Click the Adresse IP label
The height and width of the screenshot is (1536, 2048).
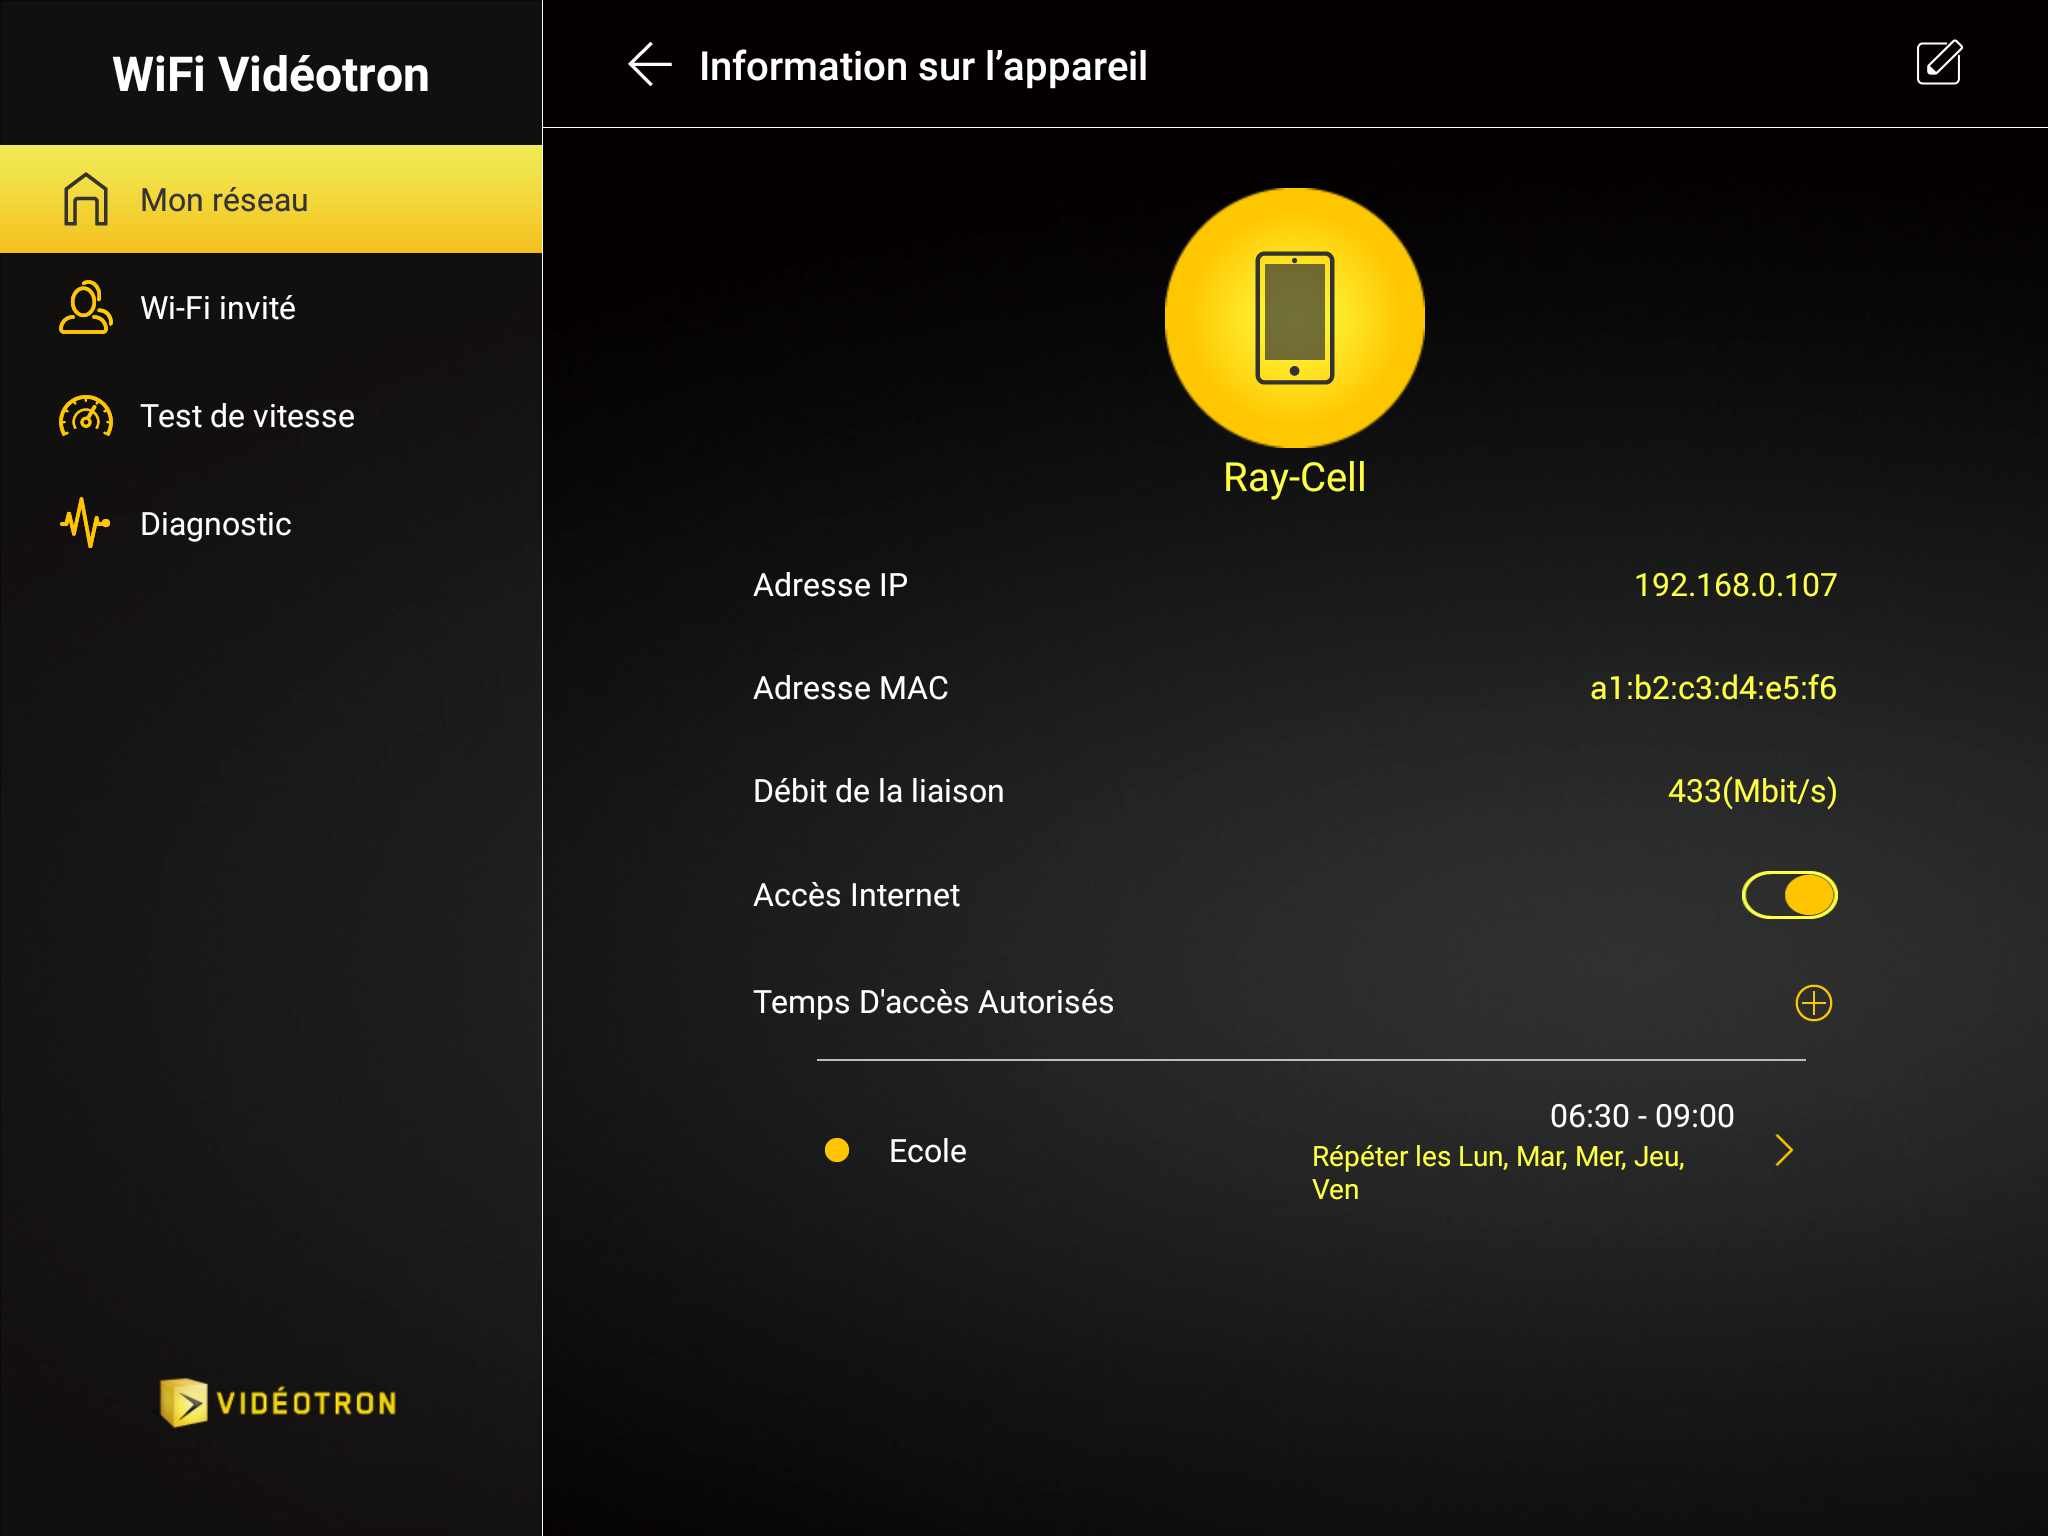click(830, 585)
